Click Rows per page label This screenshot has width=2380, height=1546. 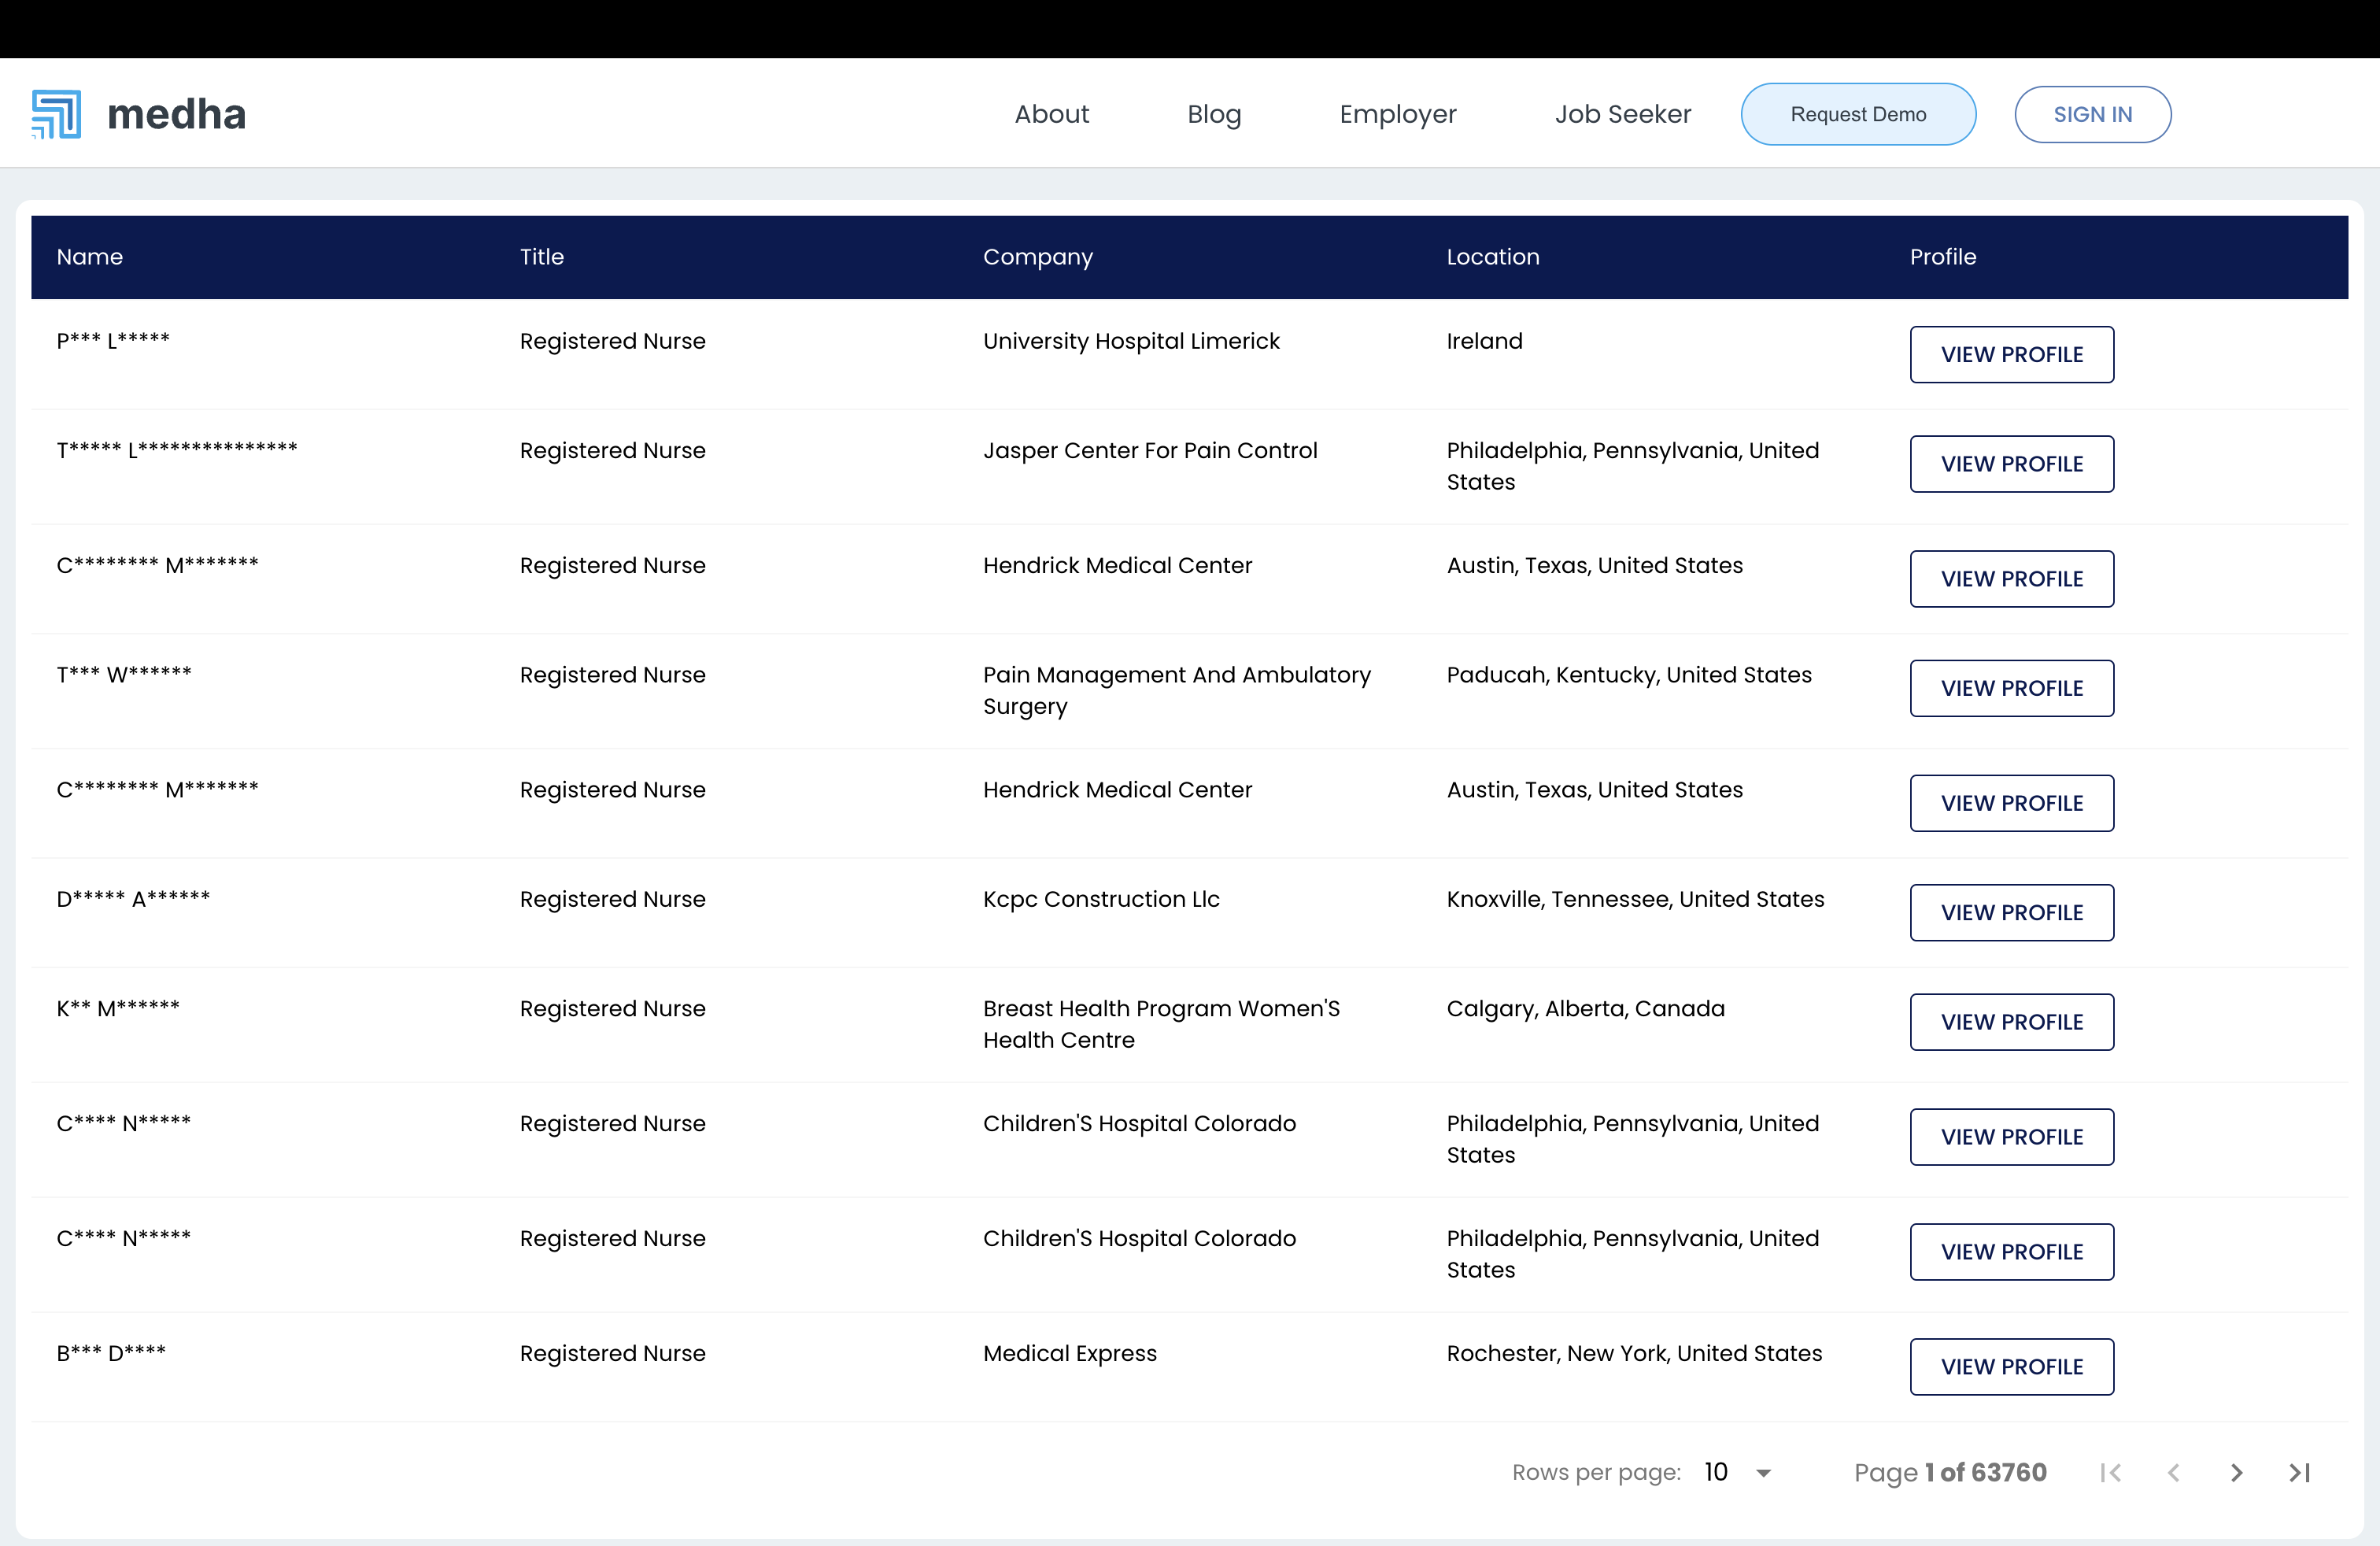(x=1596, y=1472)
